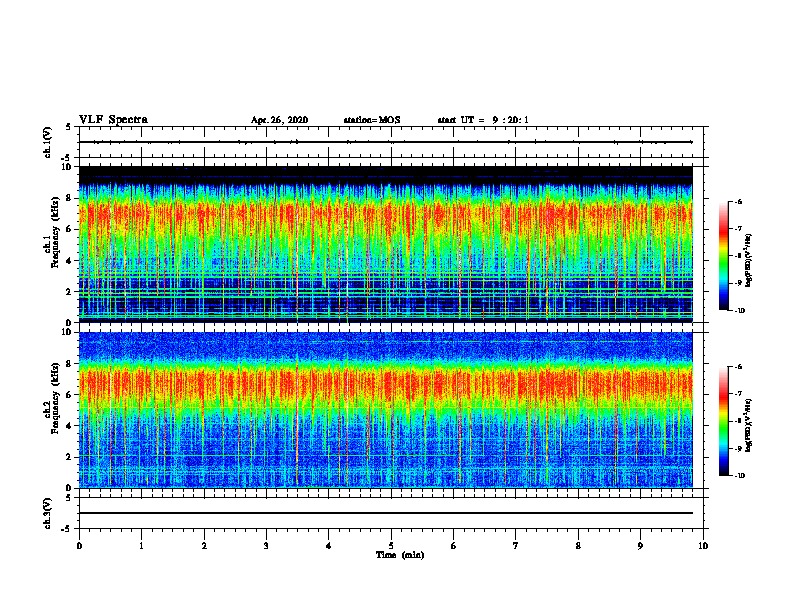Click ch.1 frequency axis tick "4"
The image size is (792, 612).
coord(71,261)
